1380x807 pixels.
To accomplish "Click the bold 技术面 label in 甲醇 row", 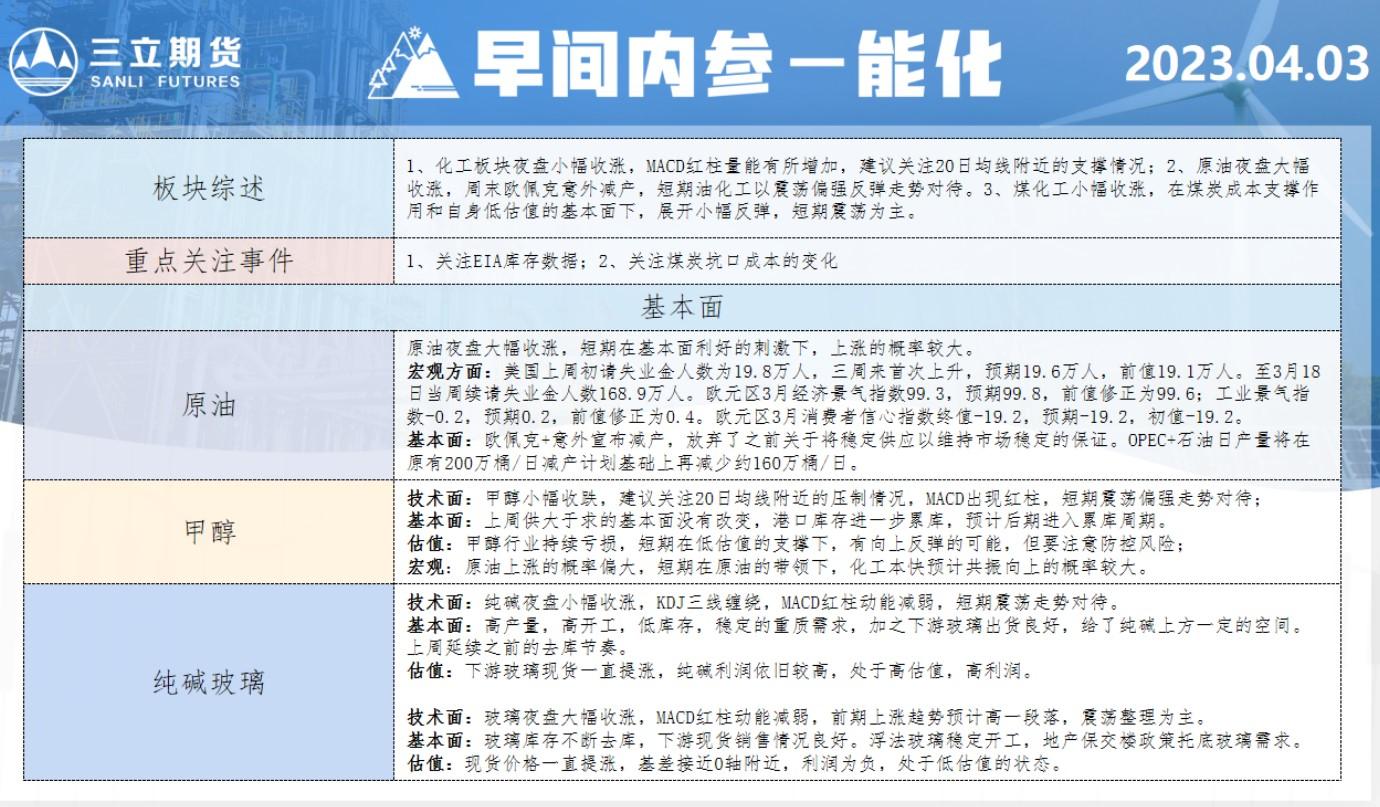I will [439, 499].
